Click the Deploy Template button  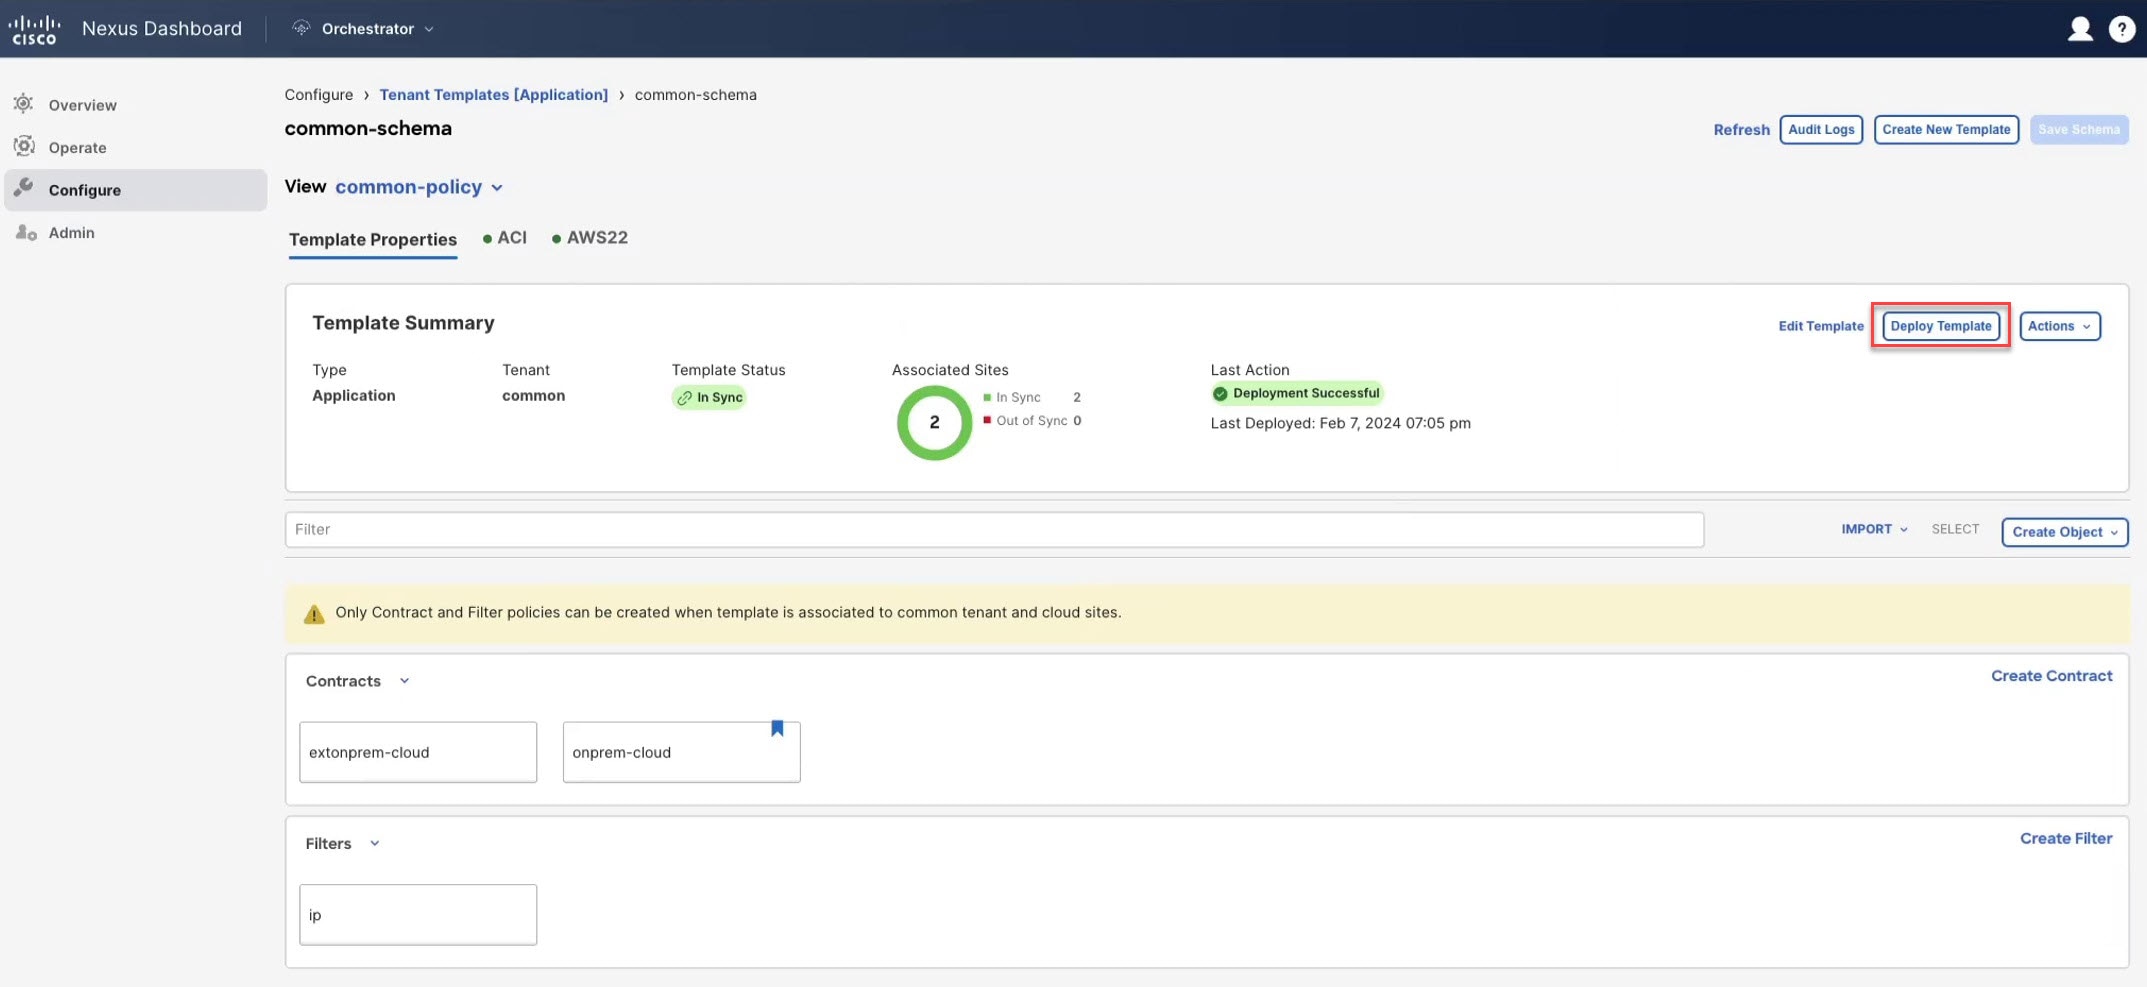[1940, 326]
